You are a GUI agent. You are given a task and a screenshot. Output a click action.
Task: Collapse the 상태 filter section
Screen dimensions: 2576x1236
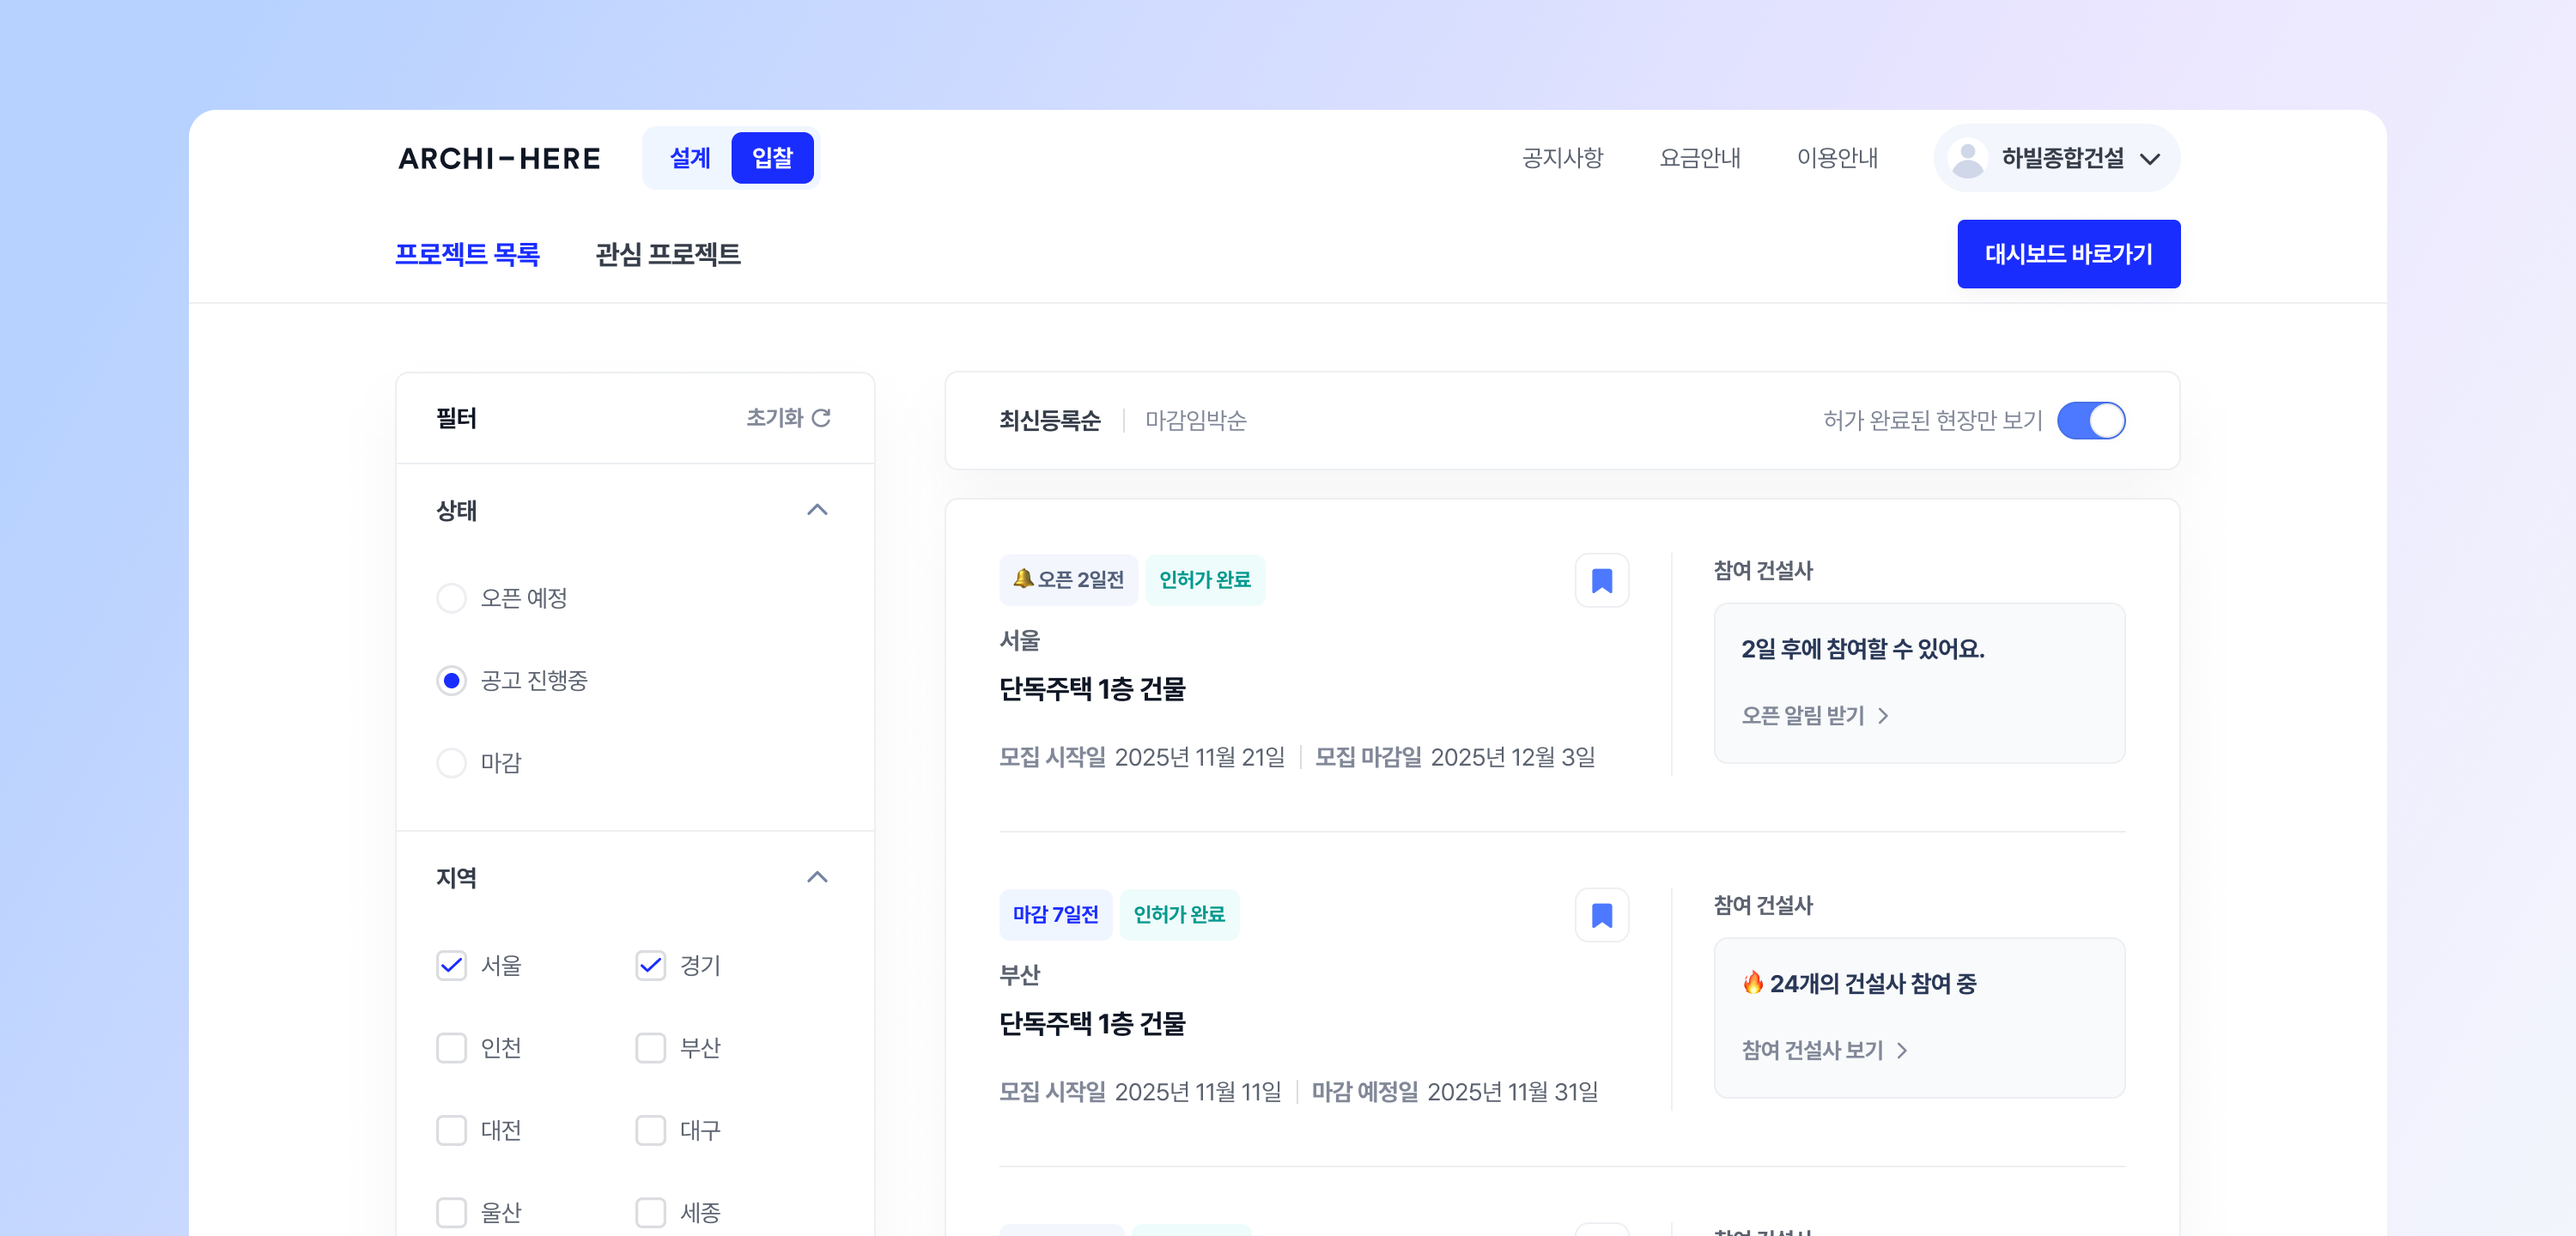pos(817,510)
